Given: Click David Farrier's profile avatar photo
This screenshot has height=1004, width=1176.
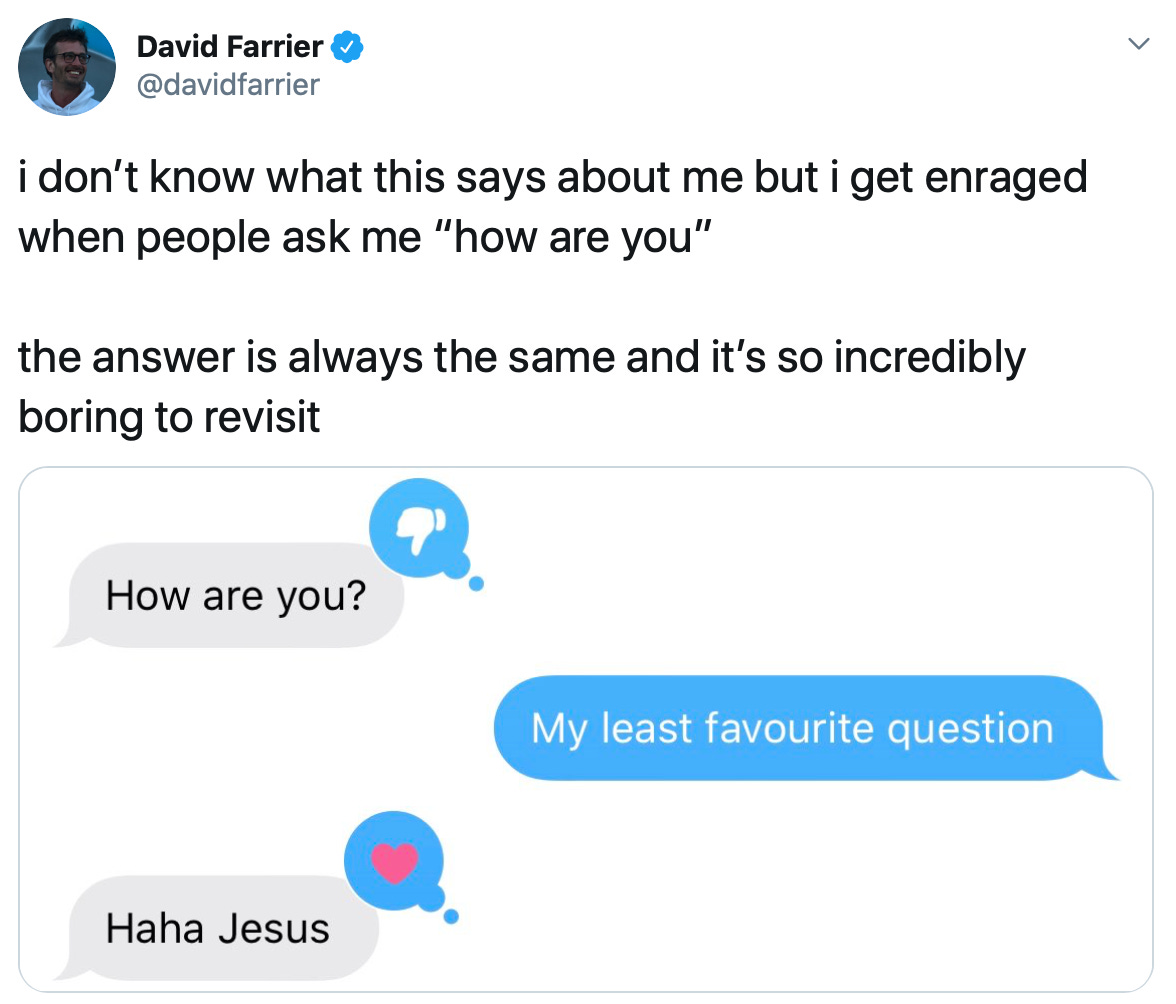Looking at the screenshot, I should click(67, 67).
